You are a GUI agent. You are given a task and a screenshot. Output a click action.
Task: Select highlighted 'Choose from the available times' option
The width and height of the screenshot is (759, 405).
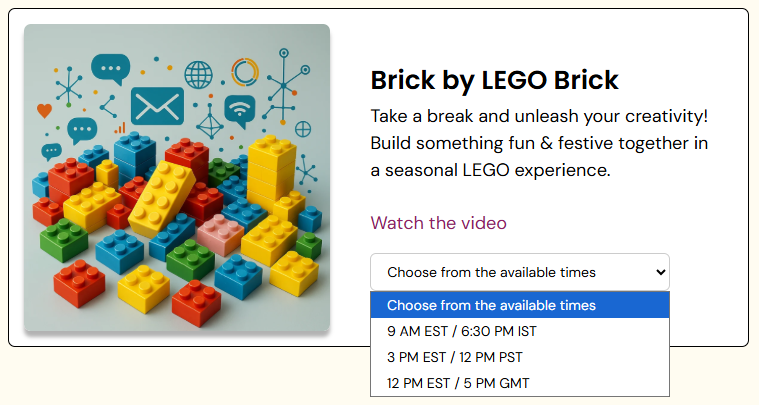coord(491,305)
